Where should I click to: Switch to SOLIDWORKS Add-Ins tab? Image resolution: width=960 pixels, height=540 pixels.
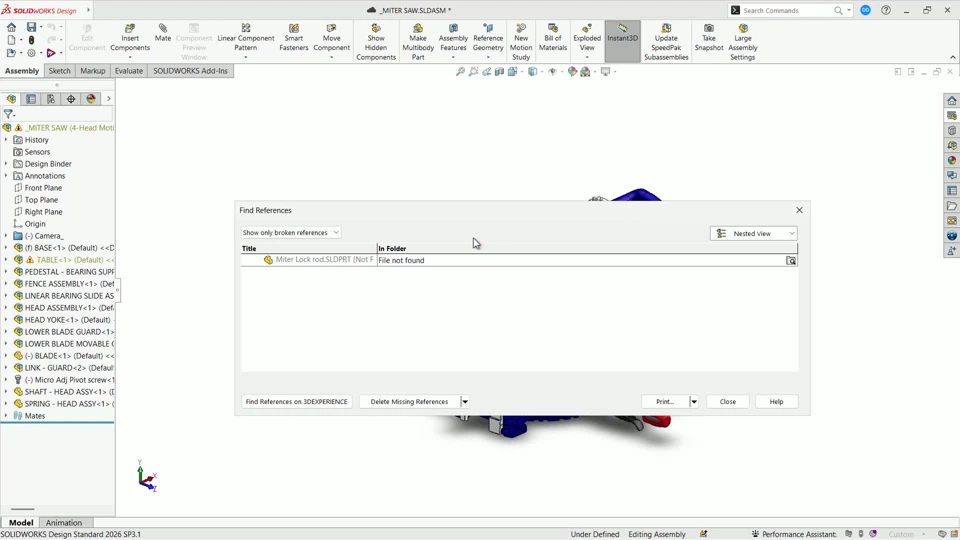click(x=190, y=71)
